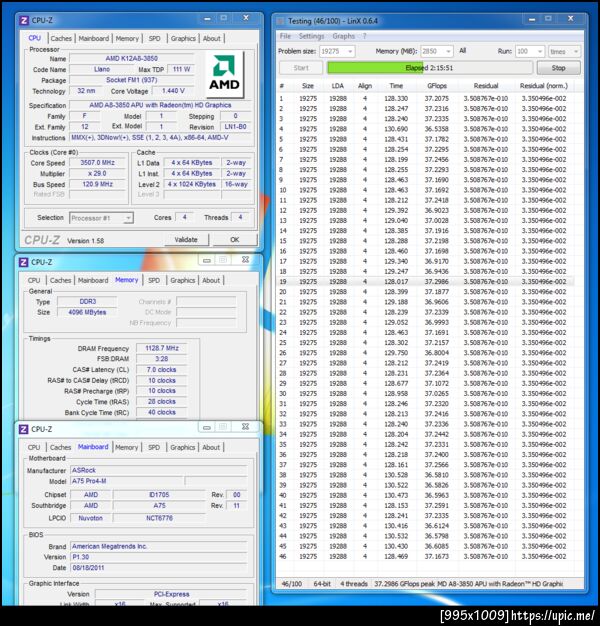Click the CPU-Z icon in the Memory window title bar
Image resolution: width=600 pixels, height=626 pixels.
(24, 262)
